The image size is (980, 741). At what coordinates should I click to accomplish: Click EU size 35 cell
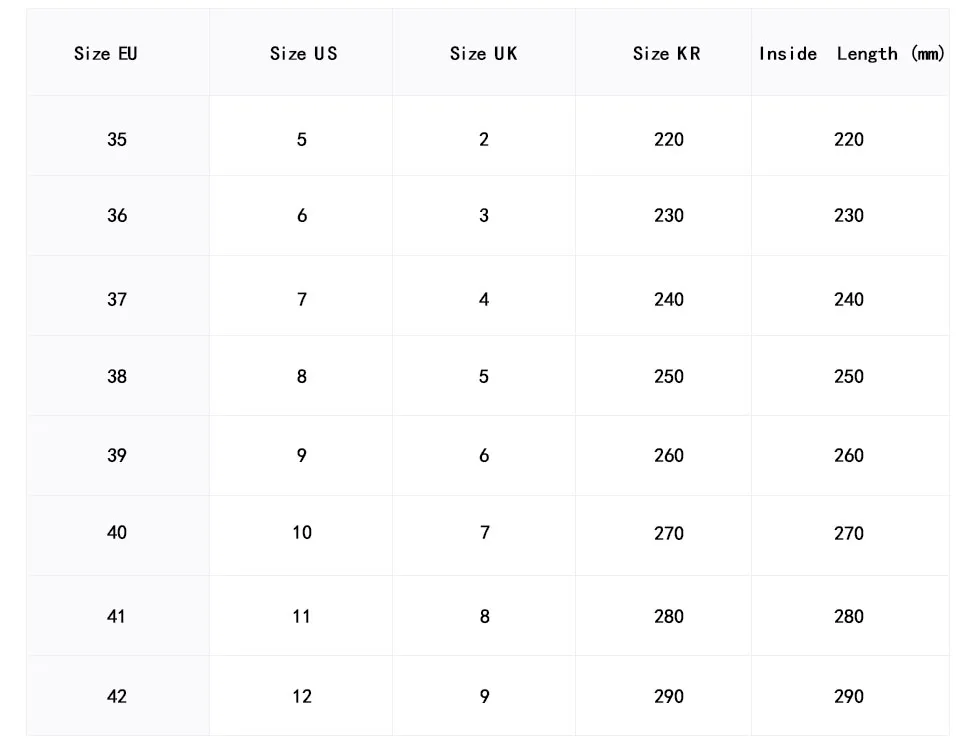[117, 140]
